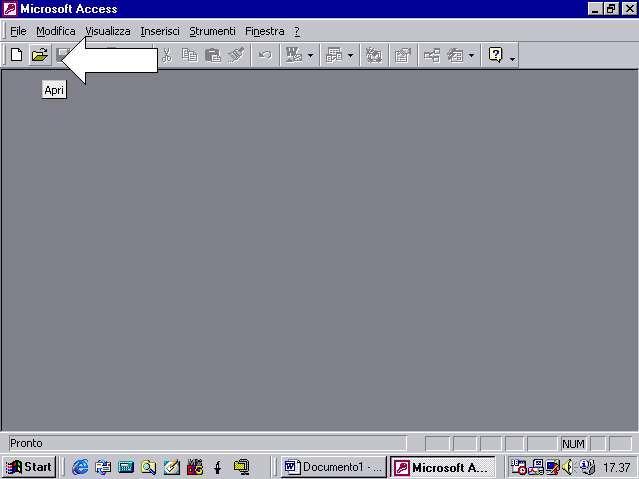The width and height of the screenshot is (639, 479).
Task: Open the Strumenti menu
Action: (x=212, y=31)
